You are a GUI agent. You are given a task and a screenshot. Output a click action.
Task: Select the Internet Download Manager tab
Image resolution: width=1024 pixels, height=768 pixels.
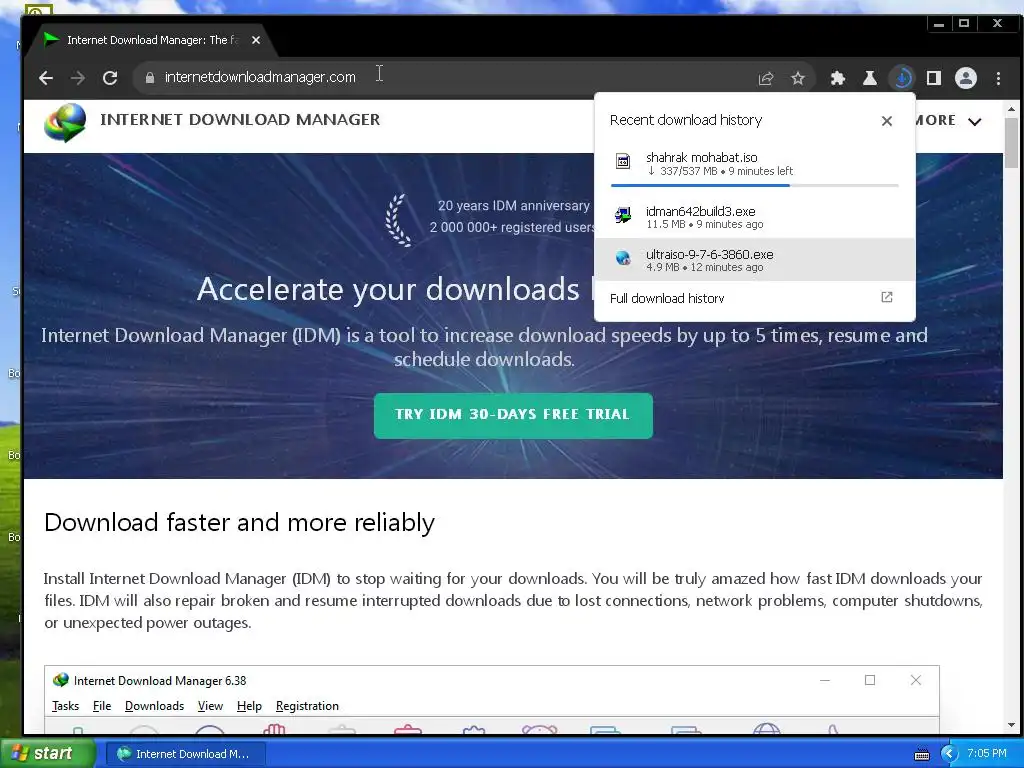152,40
